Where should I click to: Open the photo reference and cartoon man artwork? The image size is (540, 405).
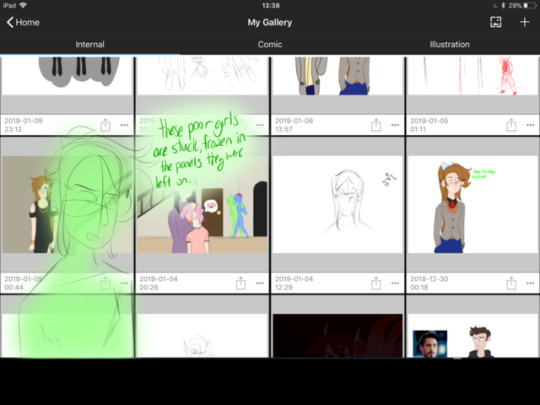[472, 336]
